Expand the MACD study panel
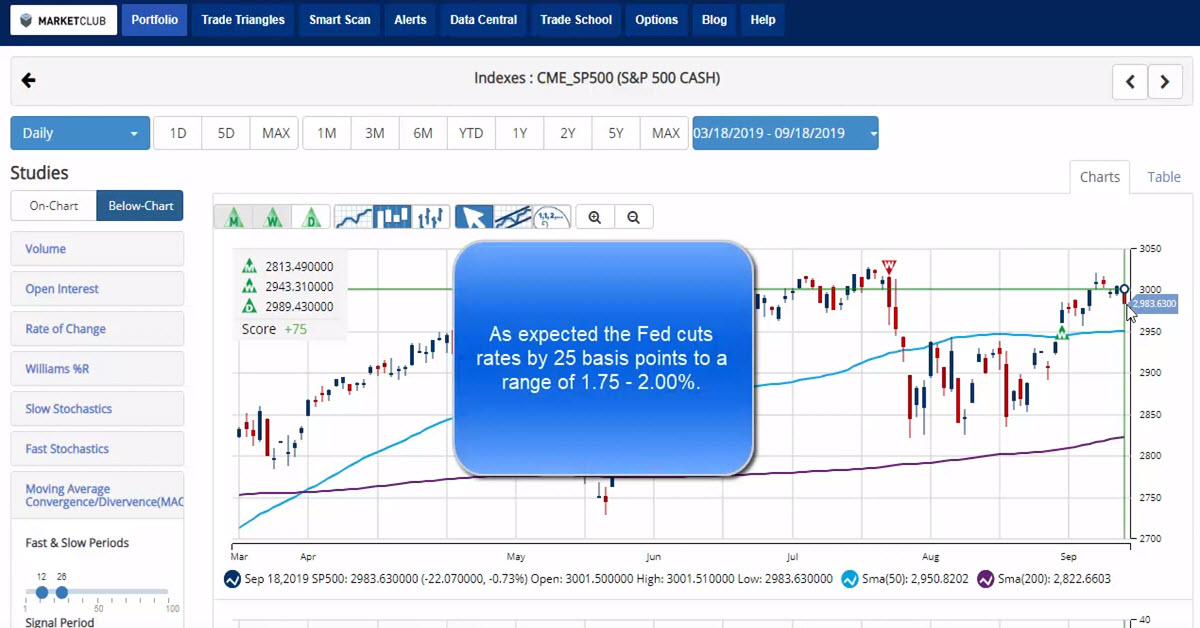Image resolution: width=1200 pixels, height=628 pixels. pyautogui.click(x=96, y=495)
